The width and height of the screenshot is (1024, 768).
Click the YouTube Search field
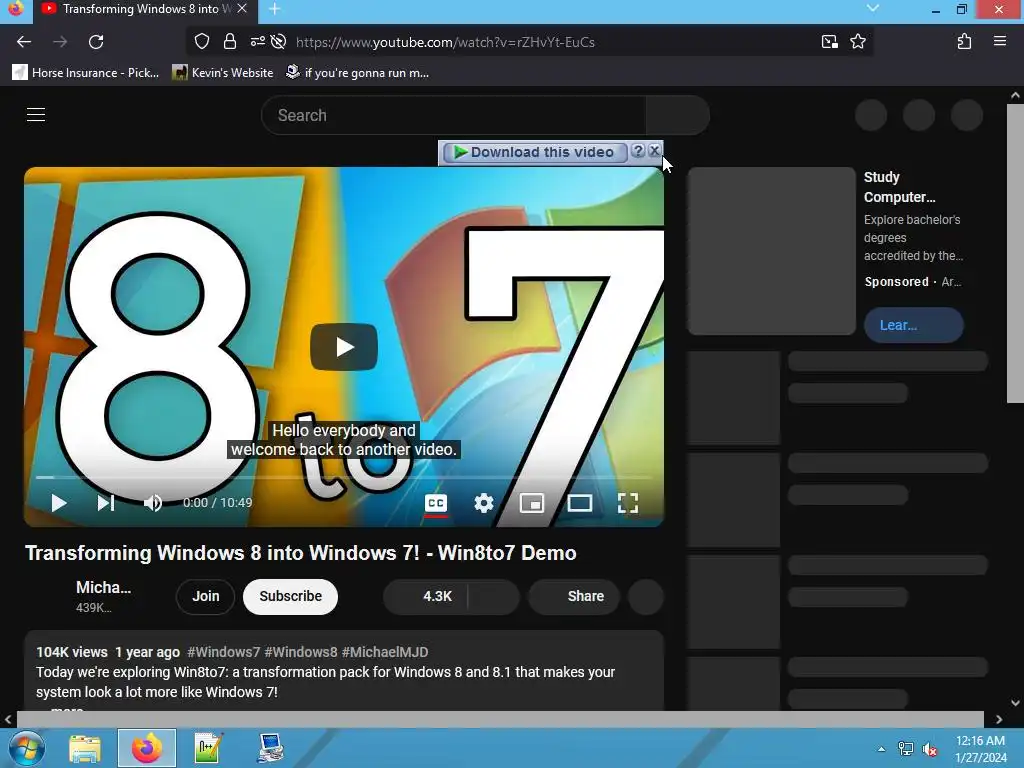453,116
